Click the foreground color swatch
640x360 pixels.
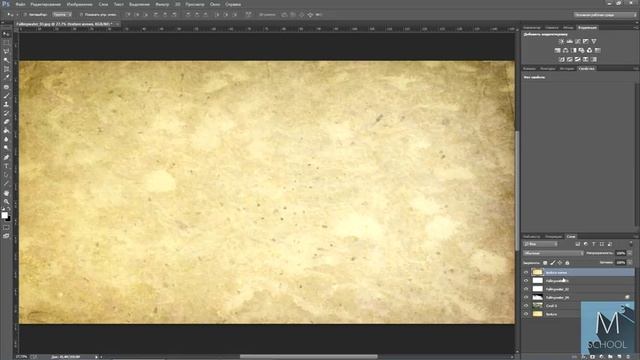click(x=4, y=215)
